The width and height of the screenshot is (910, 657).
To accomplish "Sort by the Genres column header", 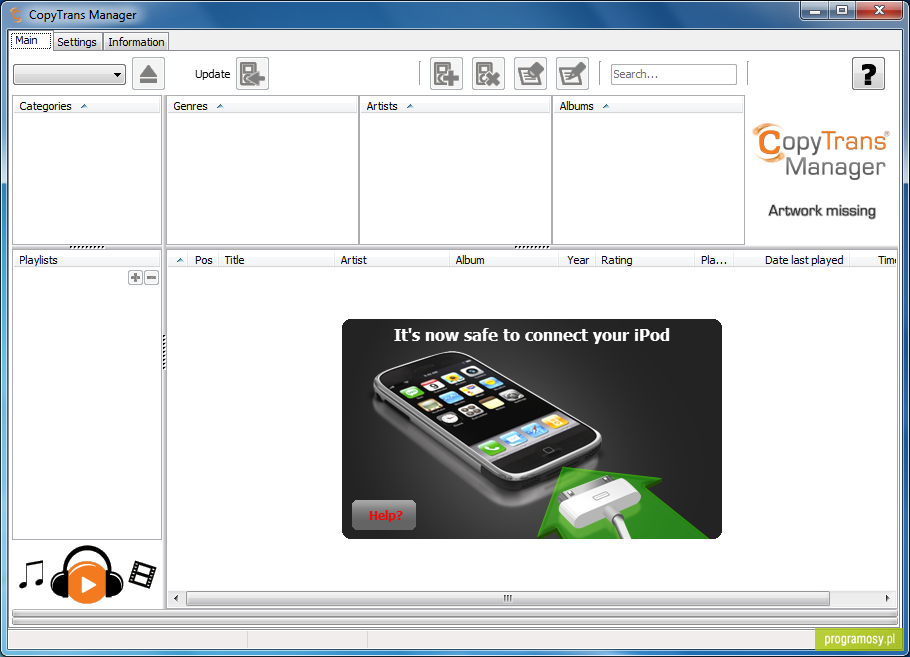I will click(262, 106).
